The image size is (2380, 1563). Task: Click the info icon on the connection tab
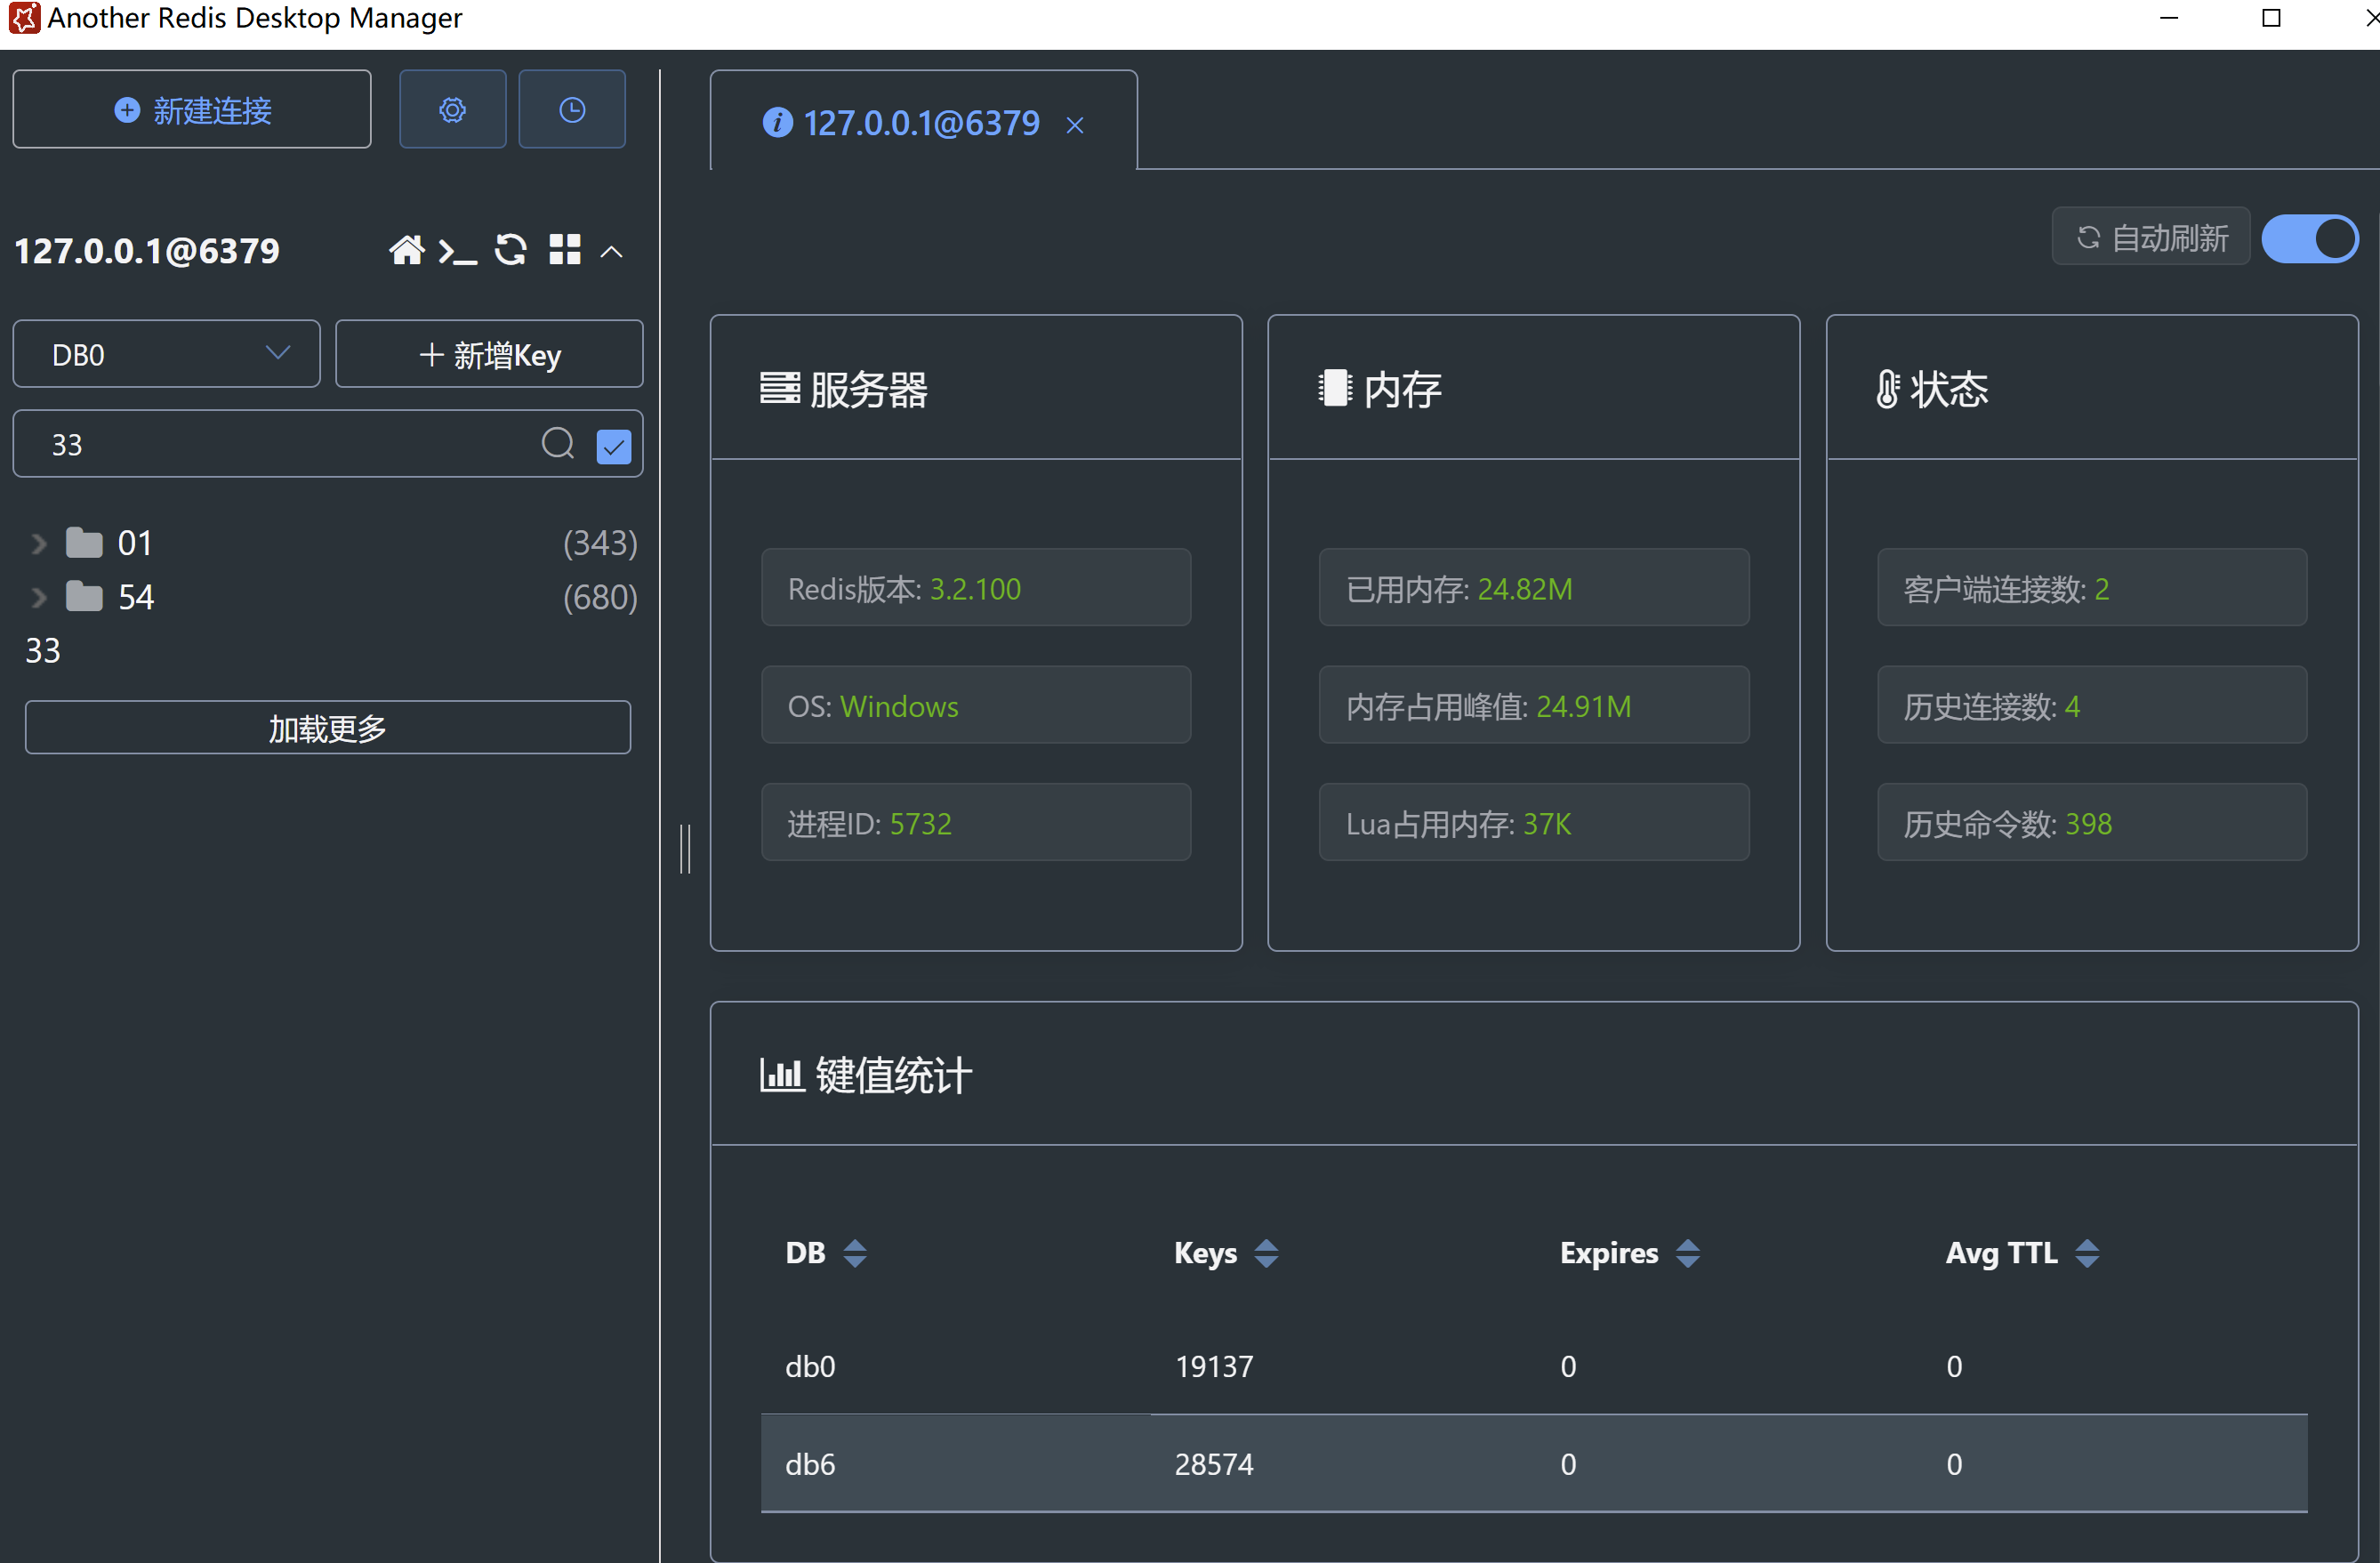(777, 123)
